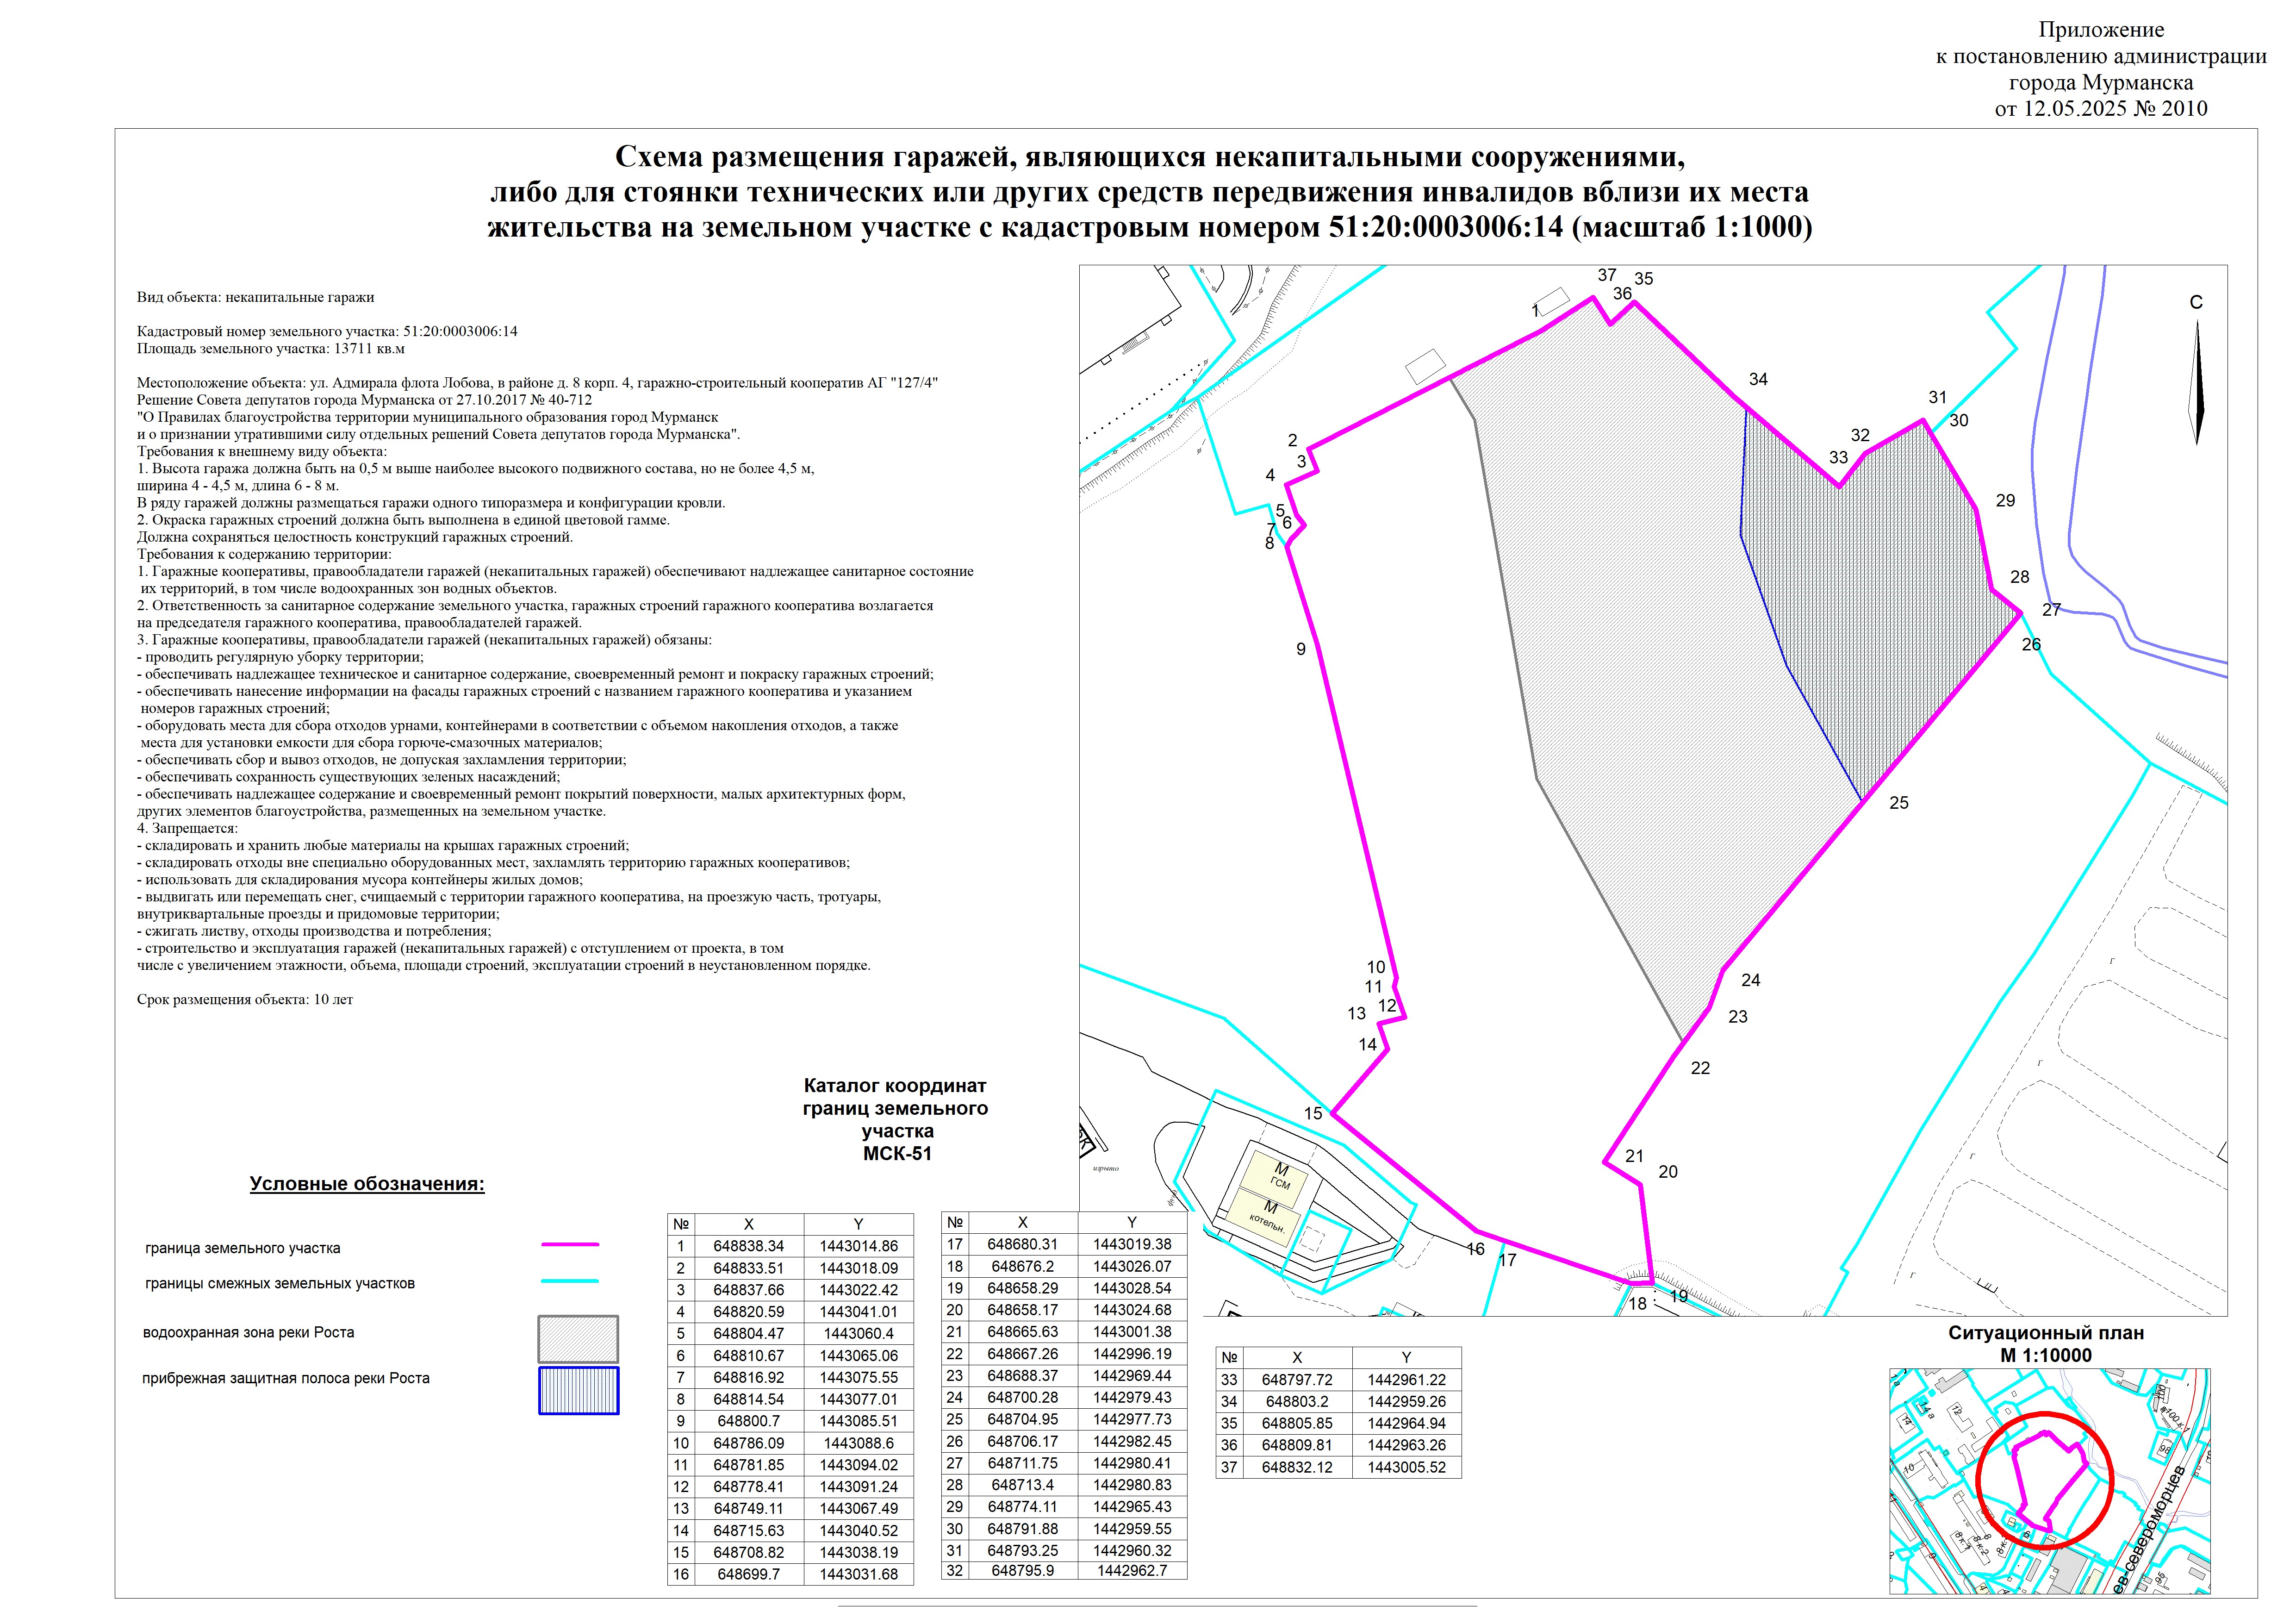This screenshot has width=2296, height=1624.
Task: Select row 1 in coordinates table
Action: tap(790, 1246)
